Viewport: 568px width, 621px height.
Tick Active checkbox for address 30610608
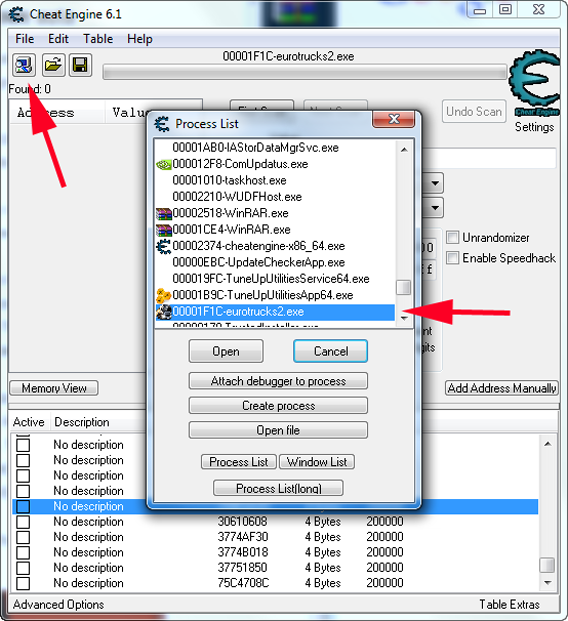click(x=23, y=522)
